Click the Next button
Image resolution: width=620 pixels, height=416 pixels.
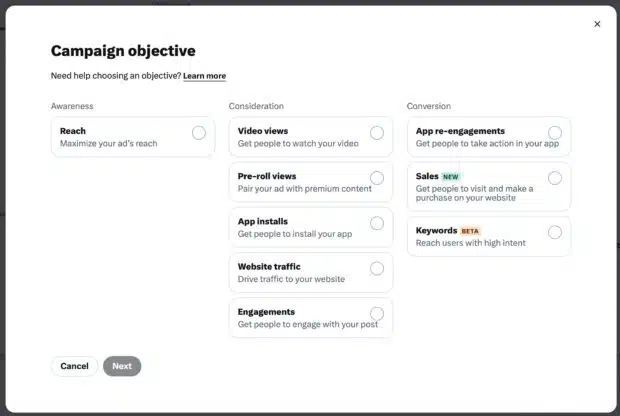point(122,366)
